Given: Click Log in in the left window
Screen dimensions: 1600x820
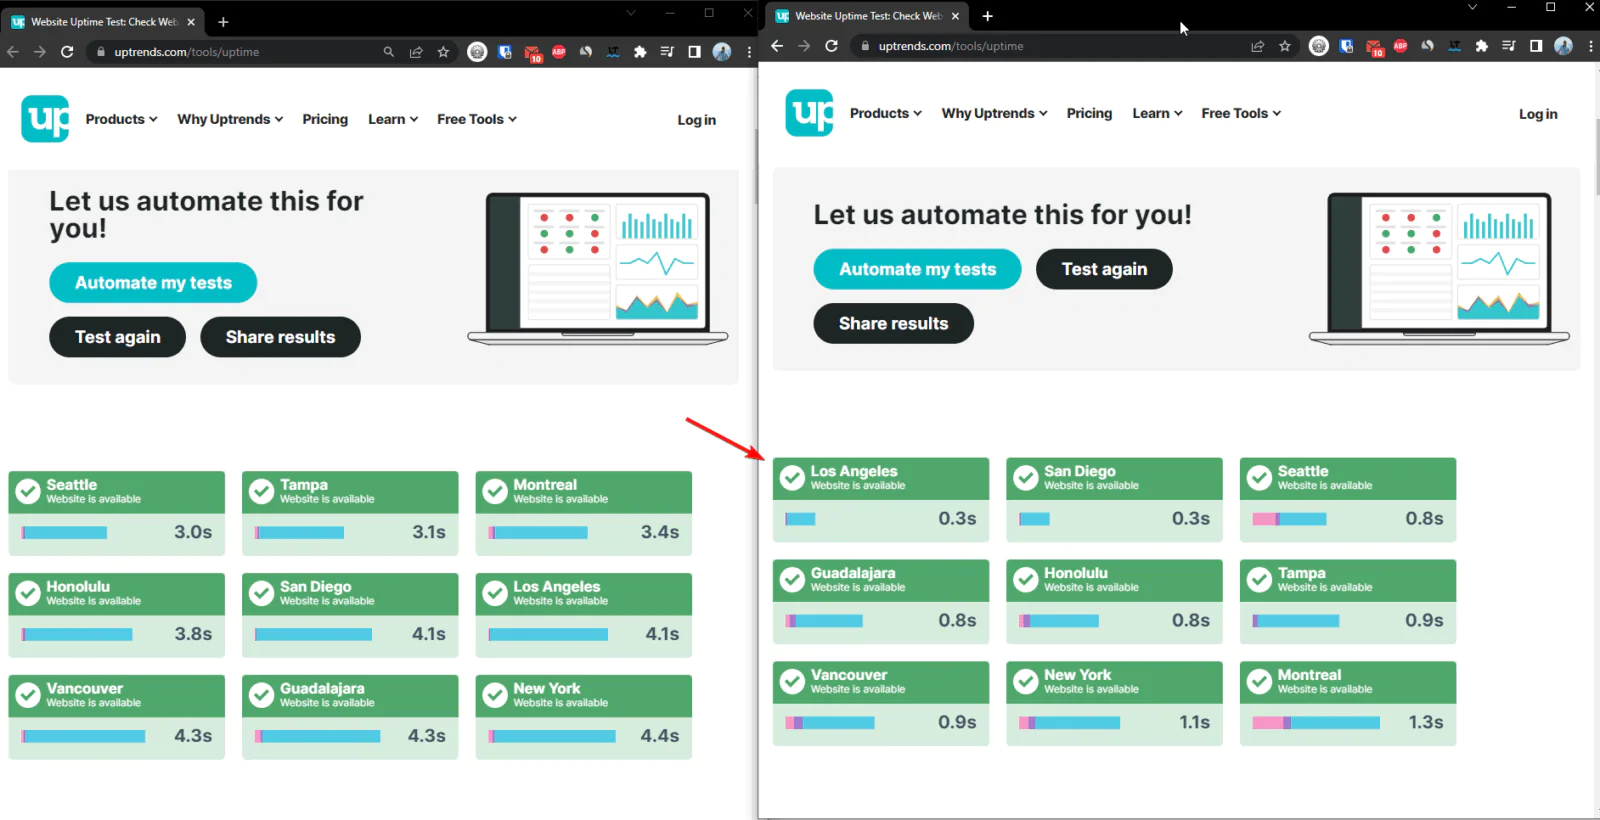Looking at the screenshot, I should (696, 120).
